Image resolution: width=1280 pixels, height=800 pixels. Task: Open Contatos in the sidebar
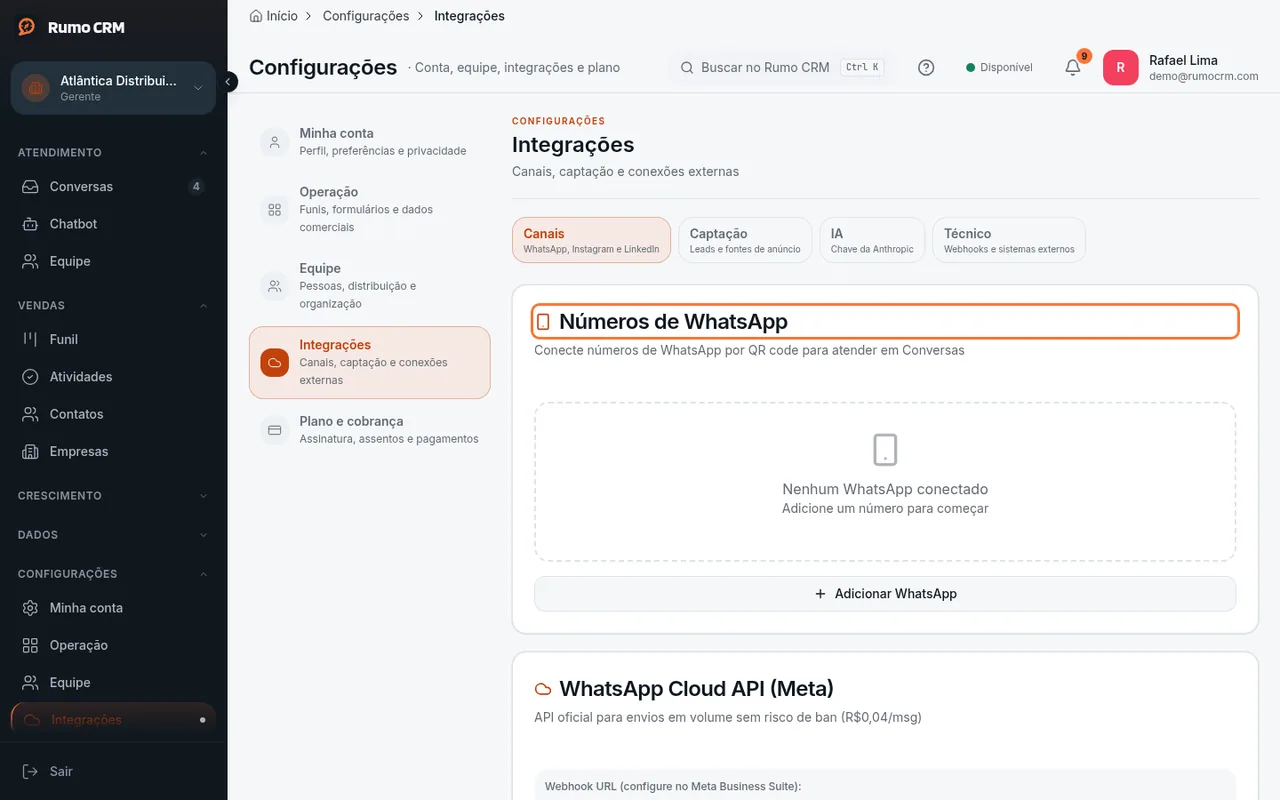click(113, 414)
